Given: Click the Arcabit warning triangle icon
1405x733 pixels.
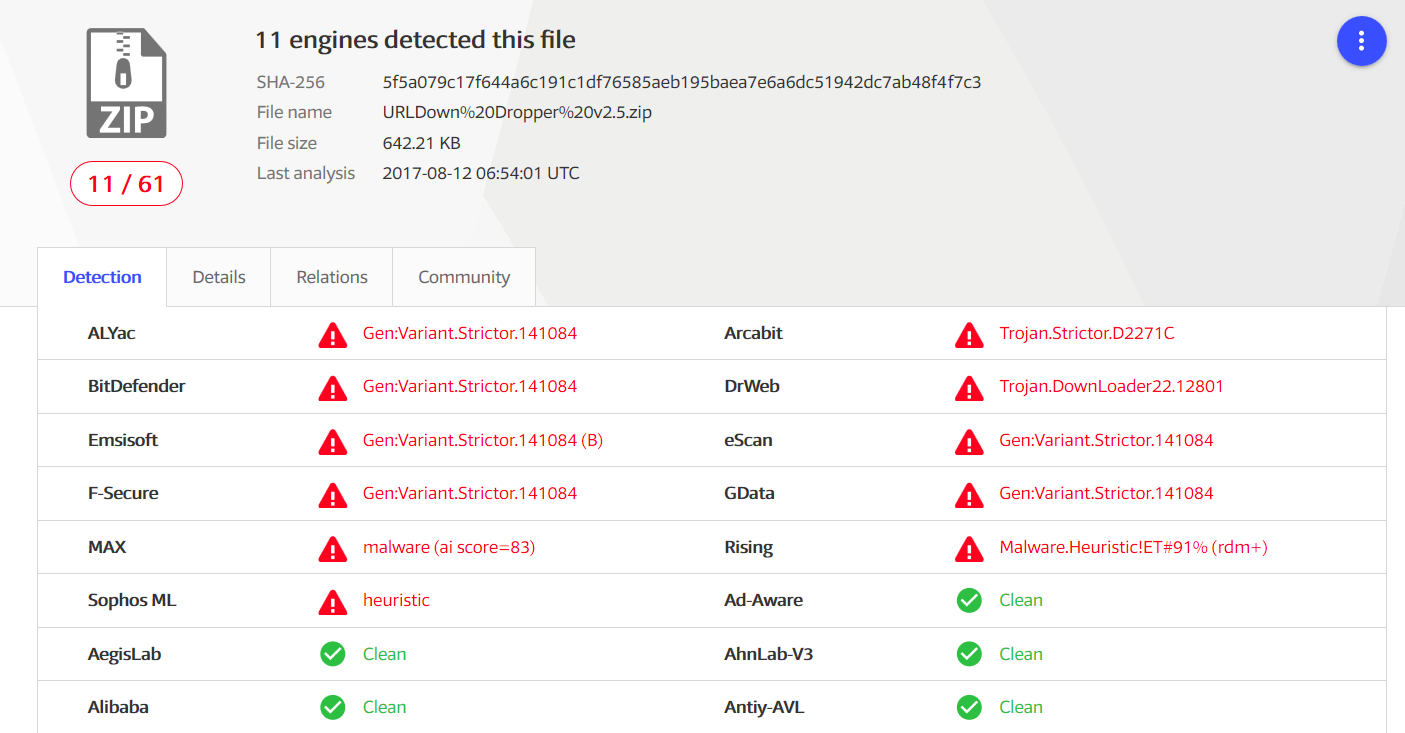Looking at the screenshot, I should click(969, 334).
